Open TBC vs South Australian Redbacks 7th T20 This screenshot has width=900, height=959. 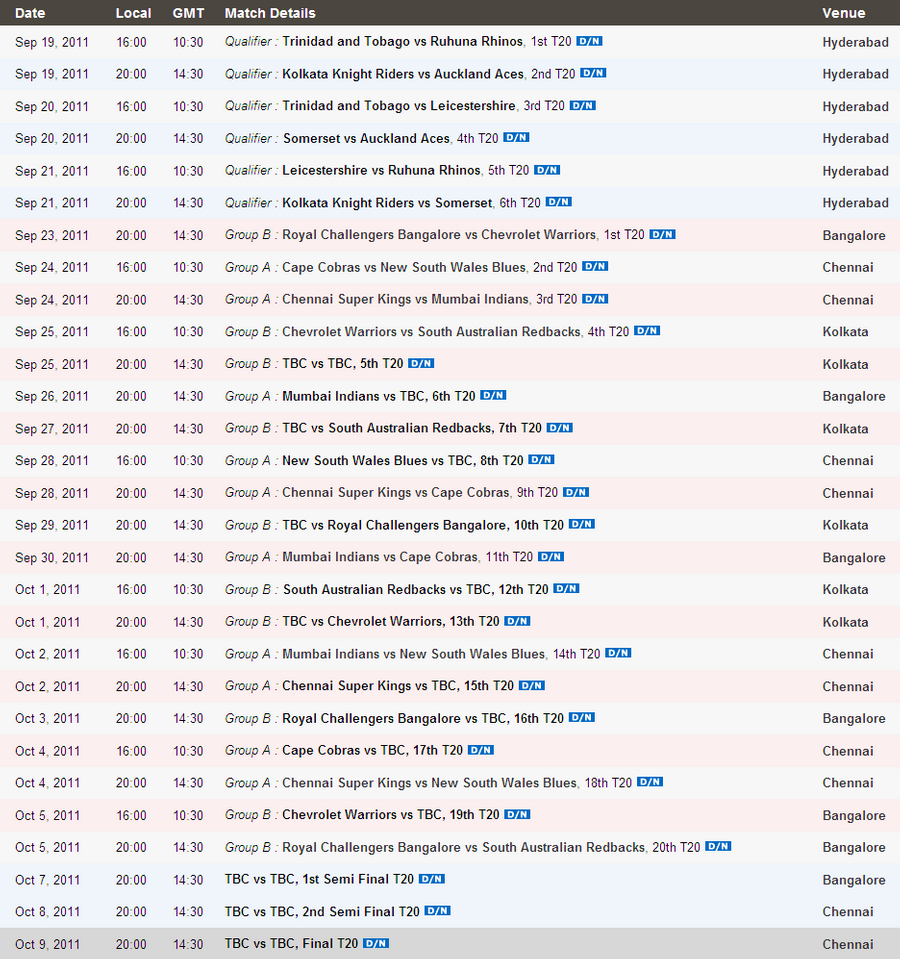(x=412, y=428)
